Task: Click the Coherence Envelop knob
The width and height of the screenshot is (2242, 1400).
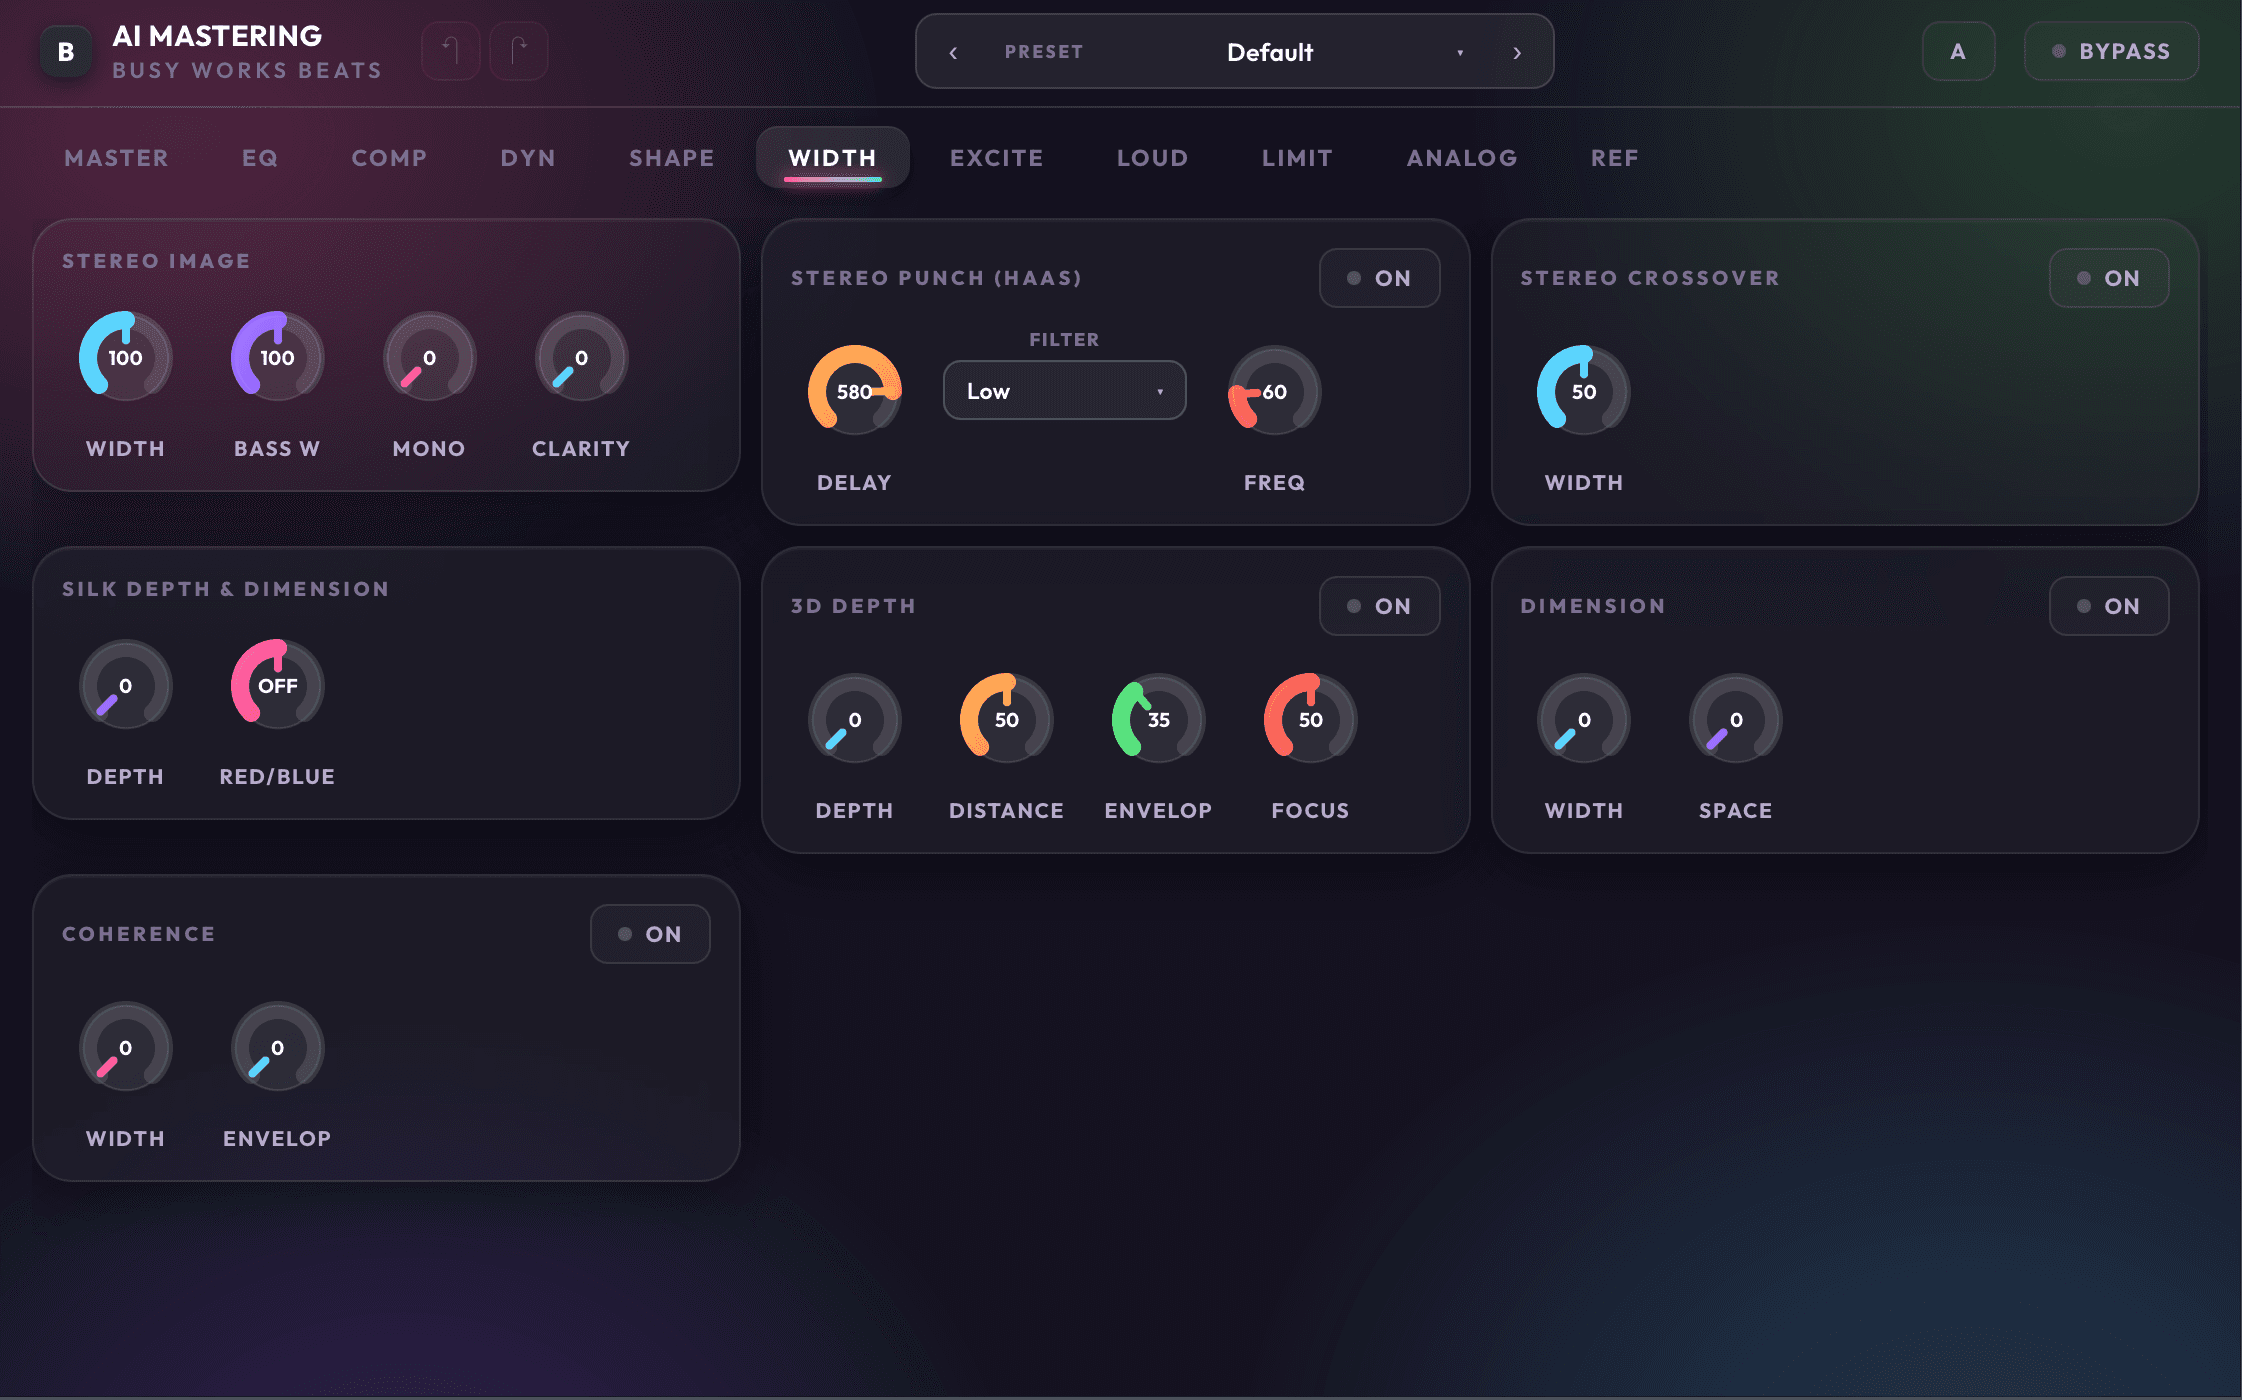Action: [277, 1047]
